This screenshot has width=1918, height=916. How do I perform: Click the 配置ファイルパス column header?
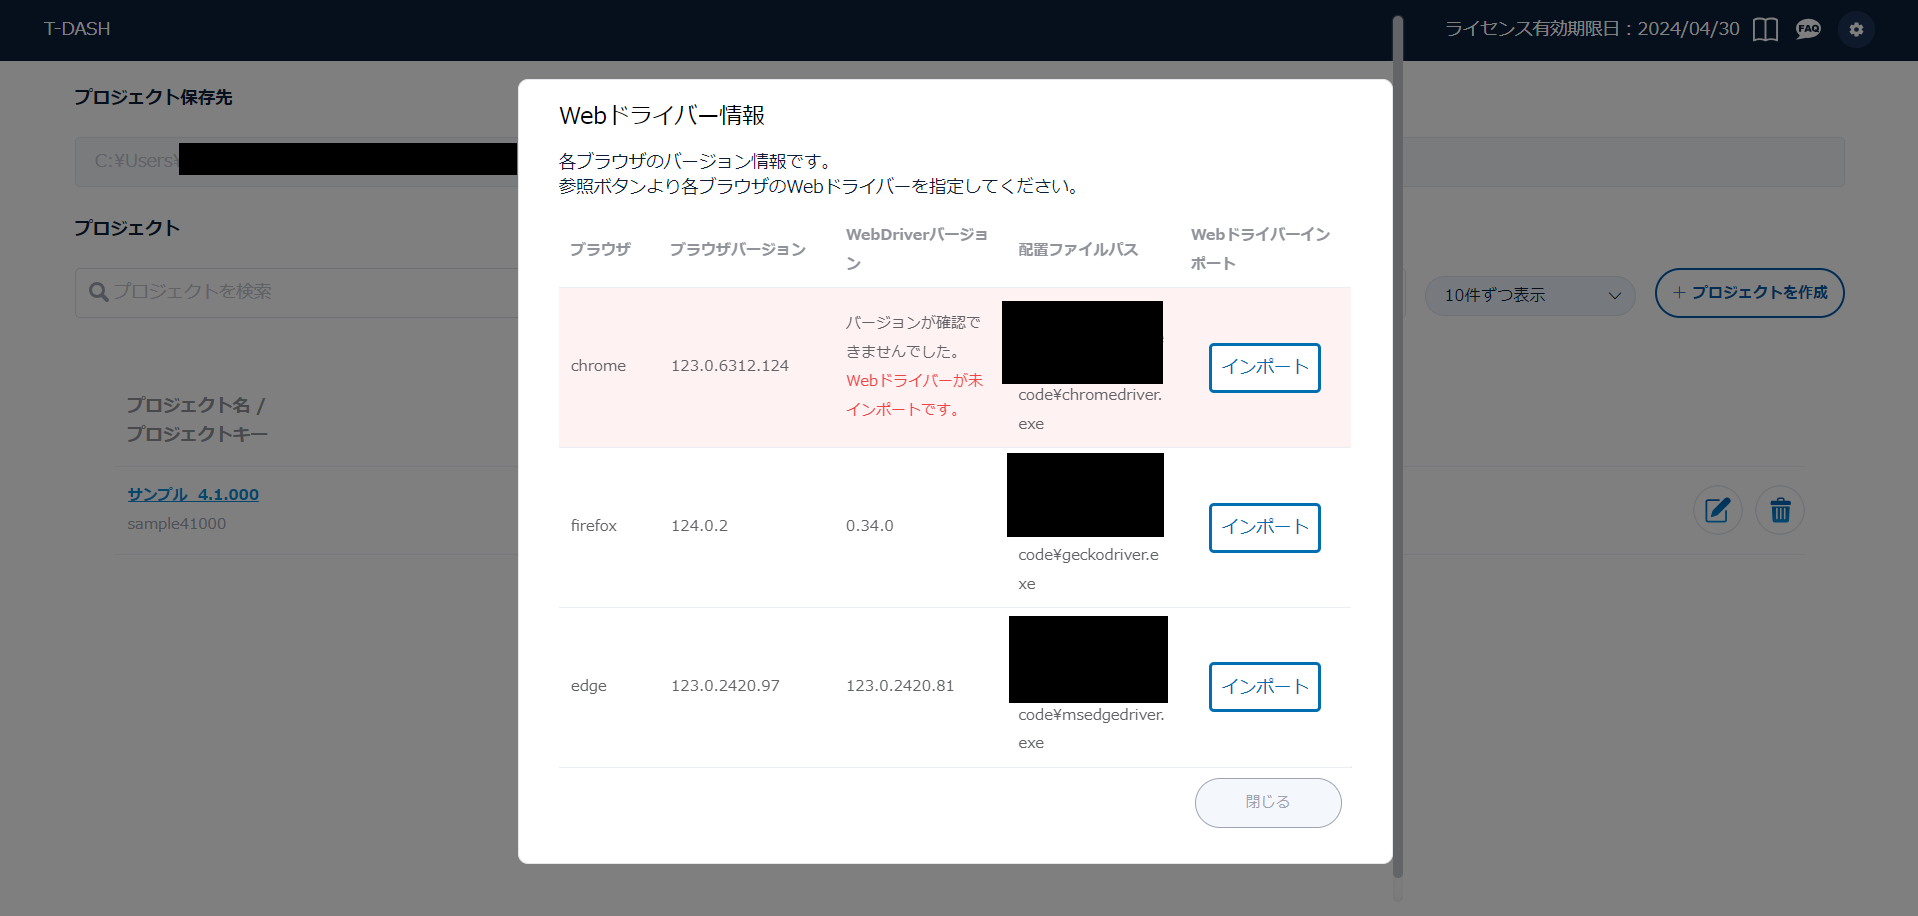(1077, 249)
